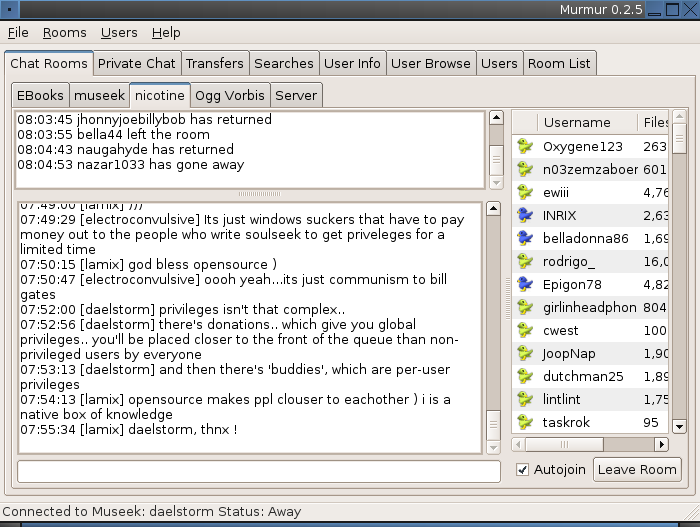Select user Oxygene123 in the list
700x527 pixels.
(x=590, y=146)
